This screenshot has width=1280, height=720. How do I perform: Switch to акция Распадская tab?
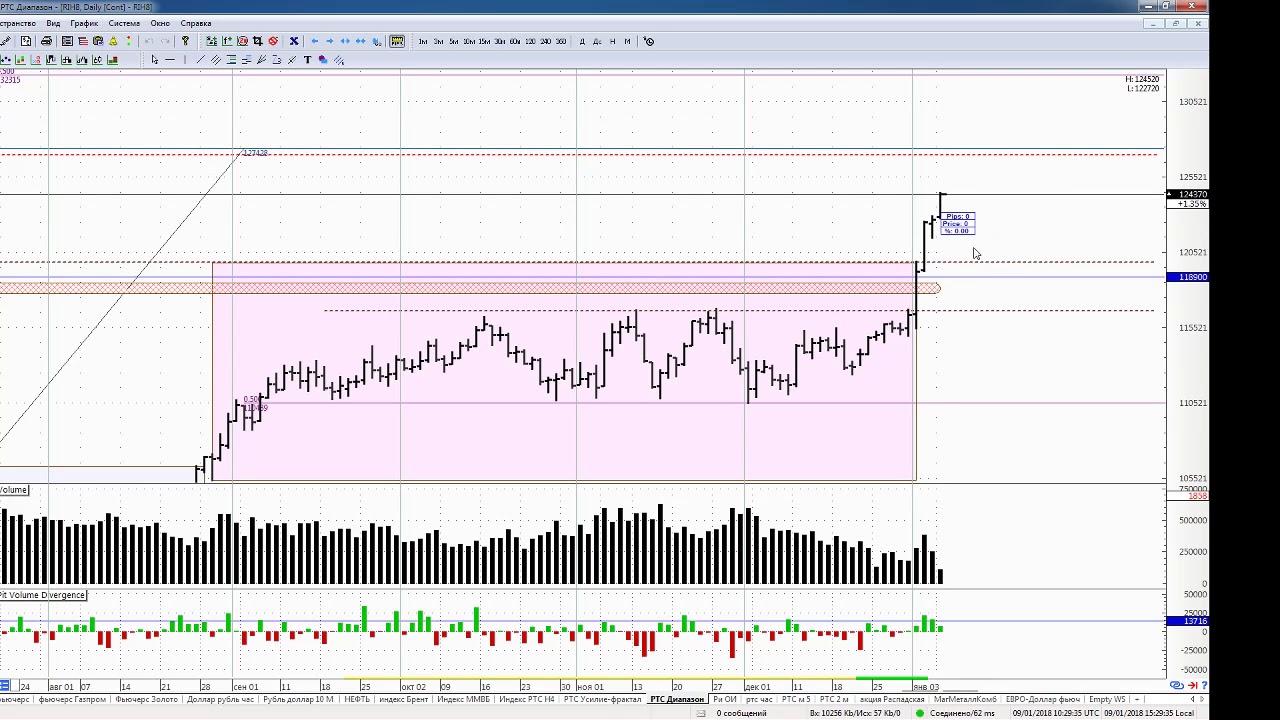point(892,699)
